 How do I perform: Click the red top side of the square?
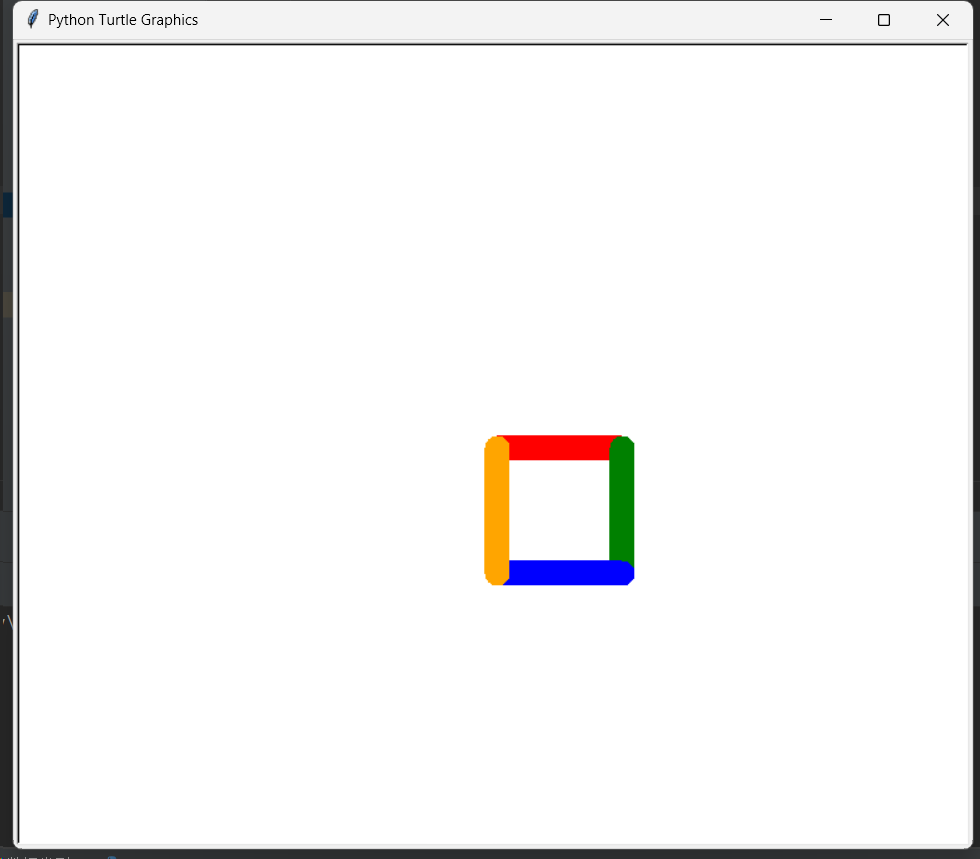point(559,448)
